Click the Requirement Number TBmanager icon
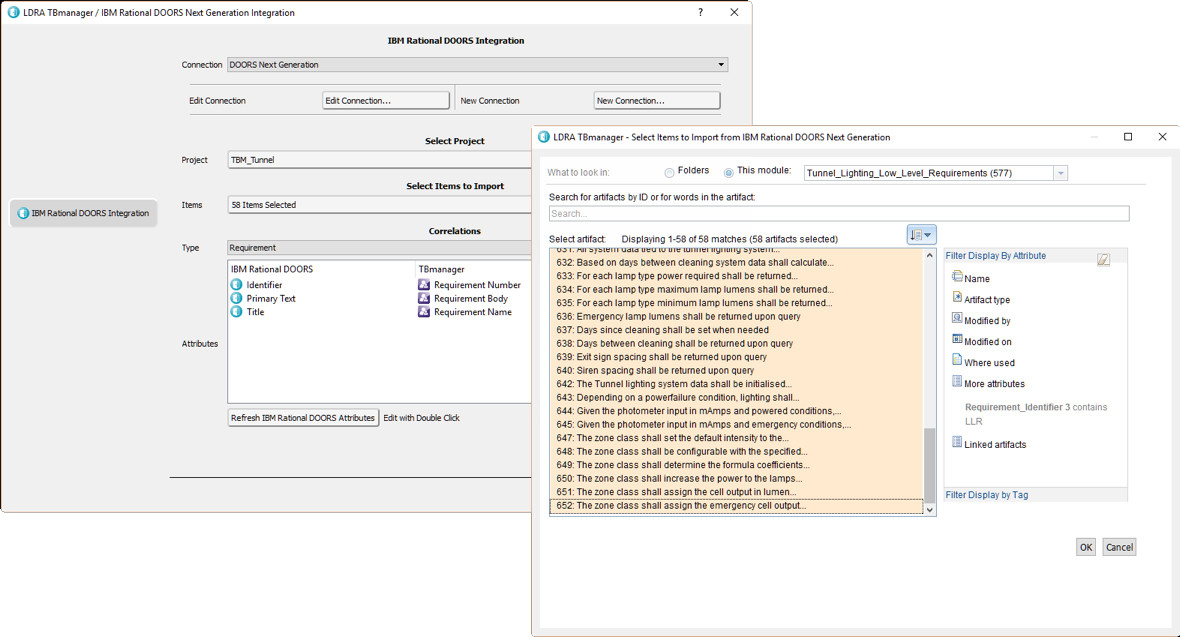This screenshot has width=1180, height=637. (424, 285)
